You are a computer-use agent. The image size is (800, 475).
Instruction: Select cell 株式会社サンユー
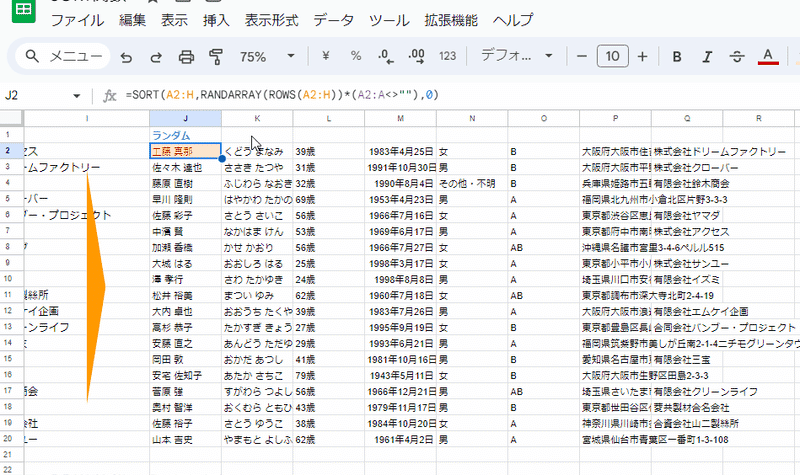687,263
